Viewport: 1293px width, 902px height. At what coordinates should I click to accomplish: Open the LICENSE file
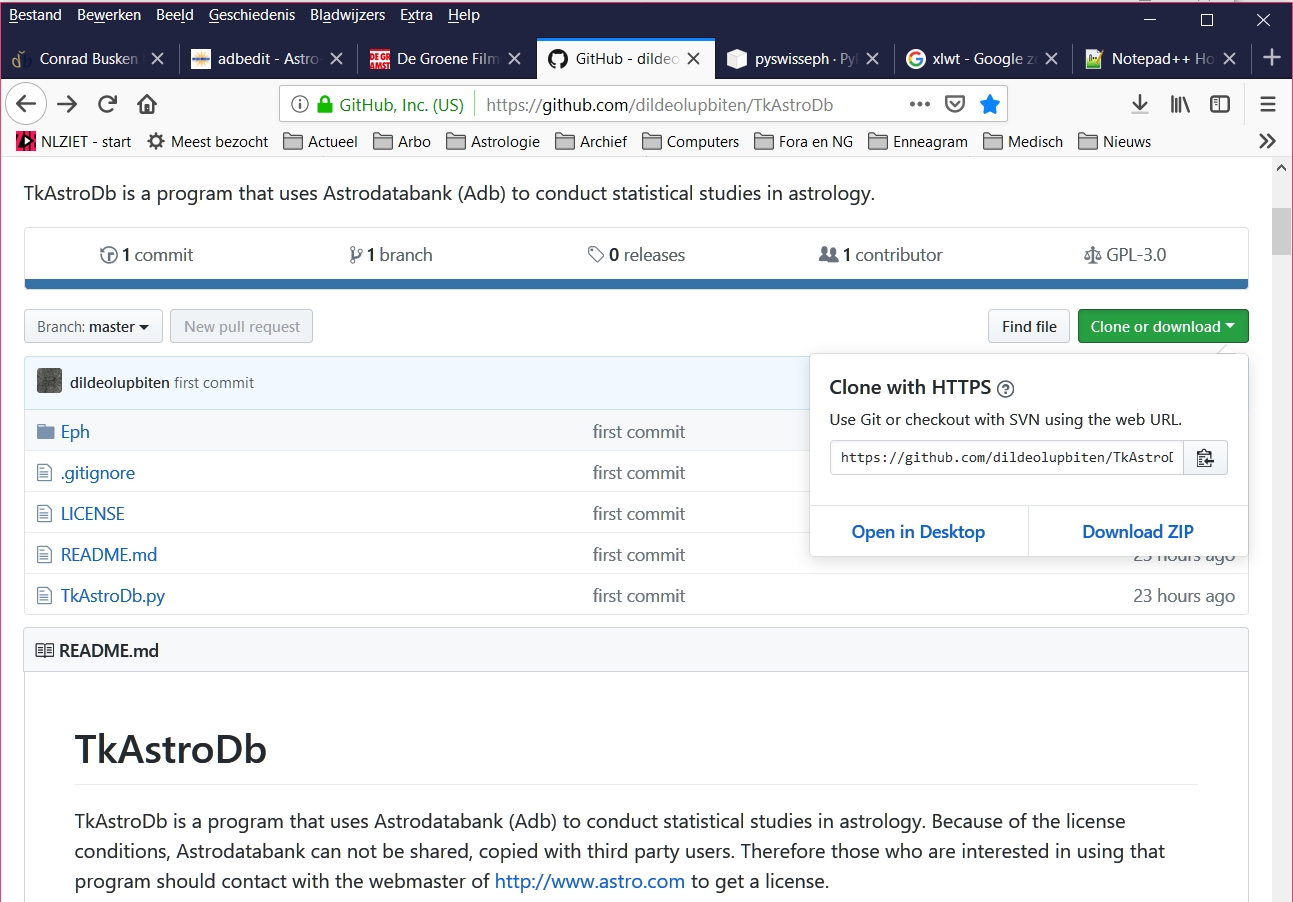coord(92,513)
